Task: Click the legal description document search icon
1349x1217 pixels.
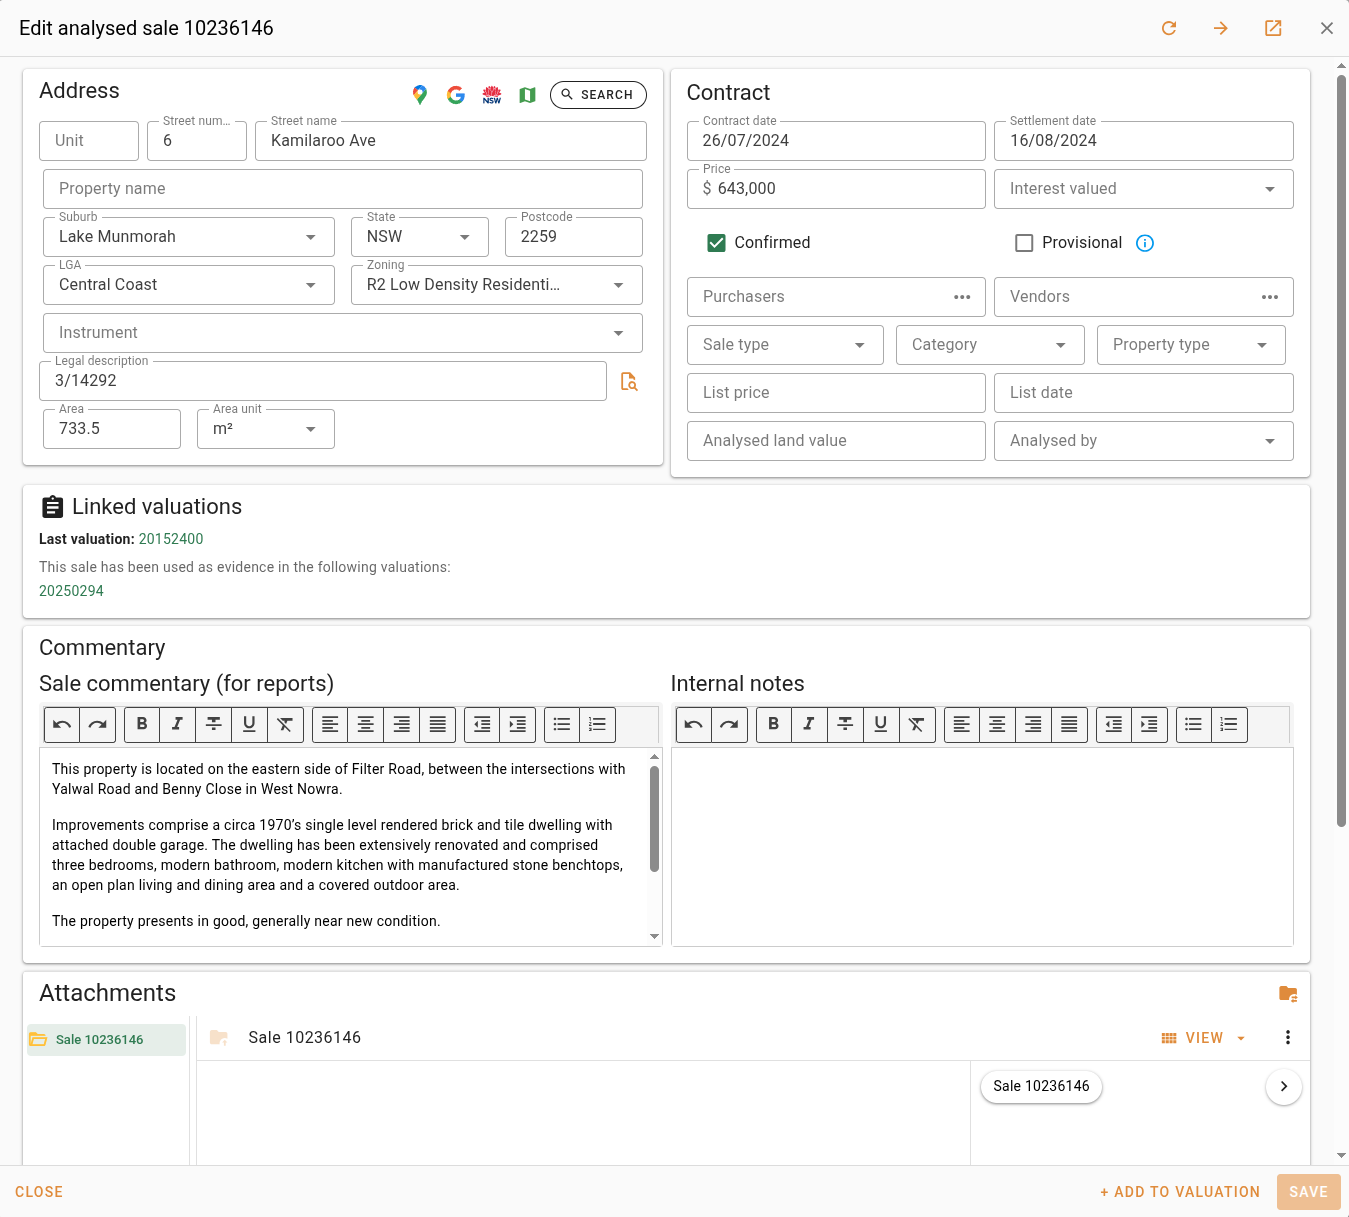Action: tap(629, 381)
